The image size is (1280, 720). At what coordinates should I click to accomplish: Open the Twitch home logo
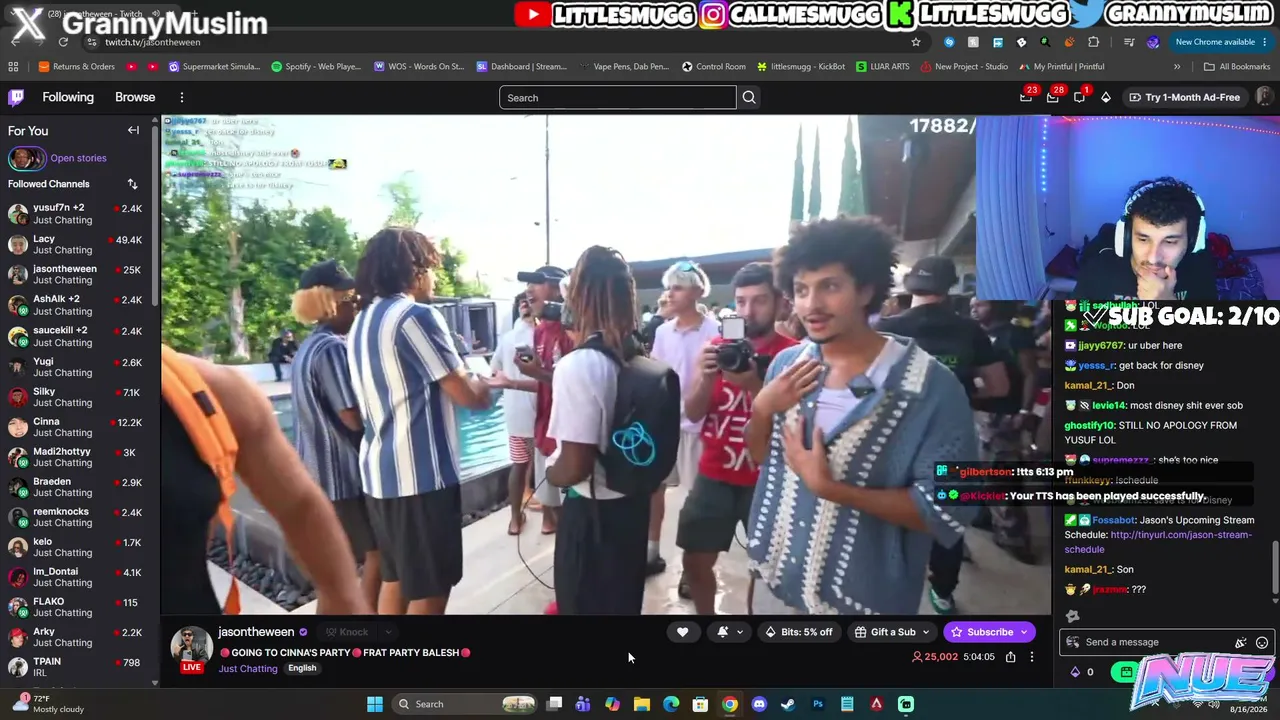pyautogui.click(x=16, y=97)
